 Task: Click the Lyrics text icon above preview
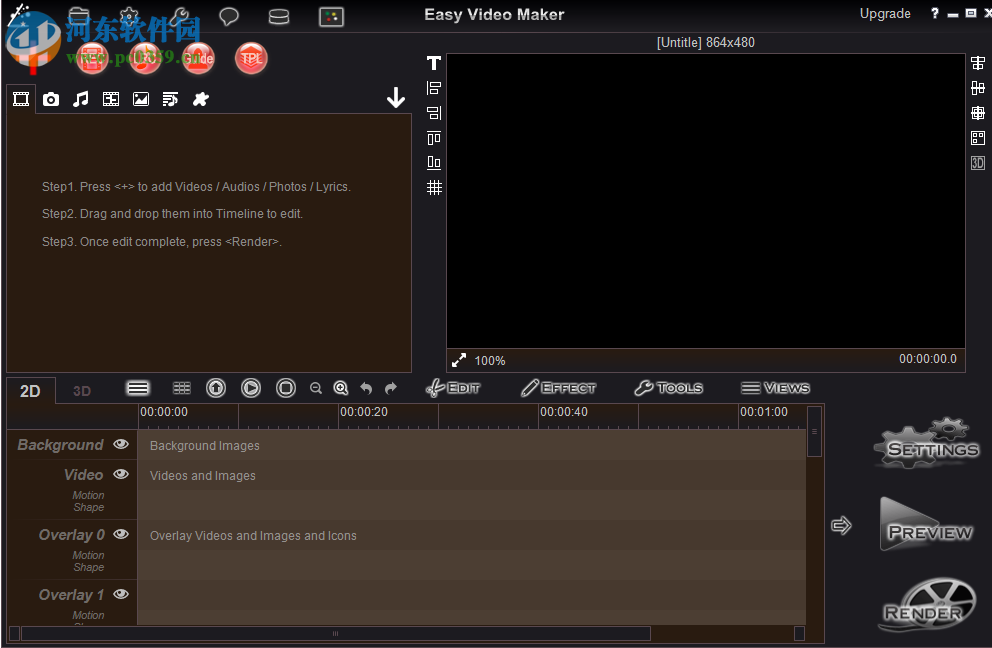pyautogui.click(x=433, y=62)
